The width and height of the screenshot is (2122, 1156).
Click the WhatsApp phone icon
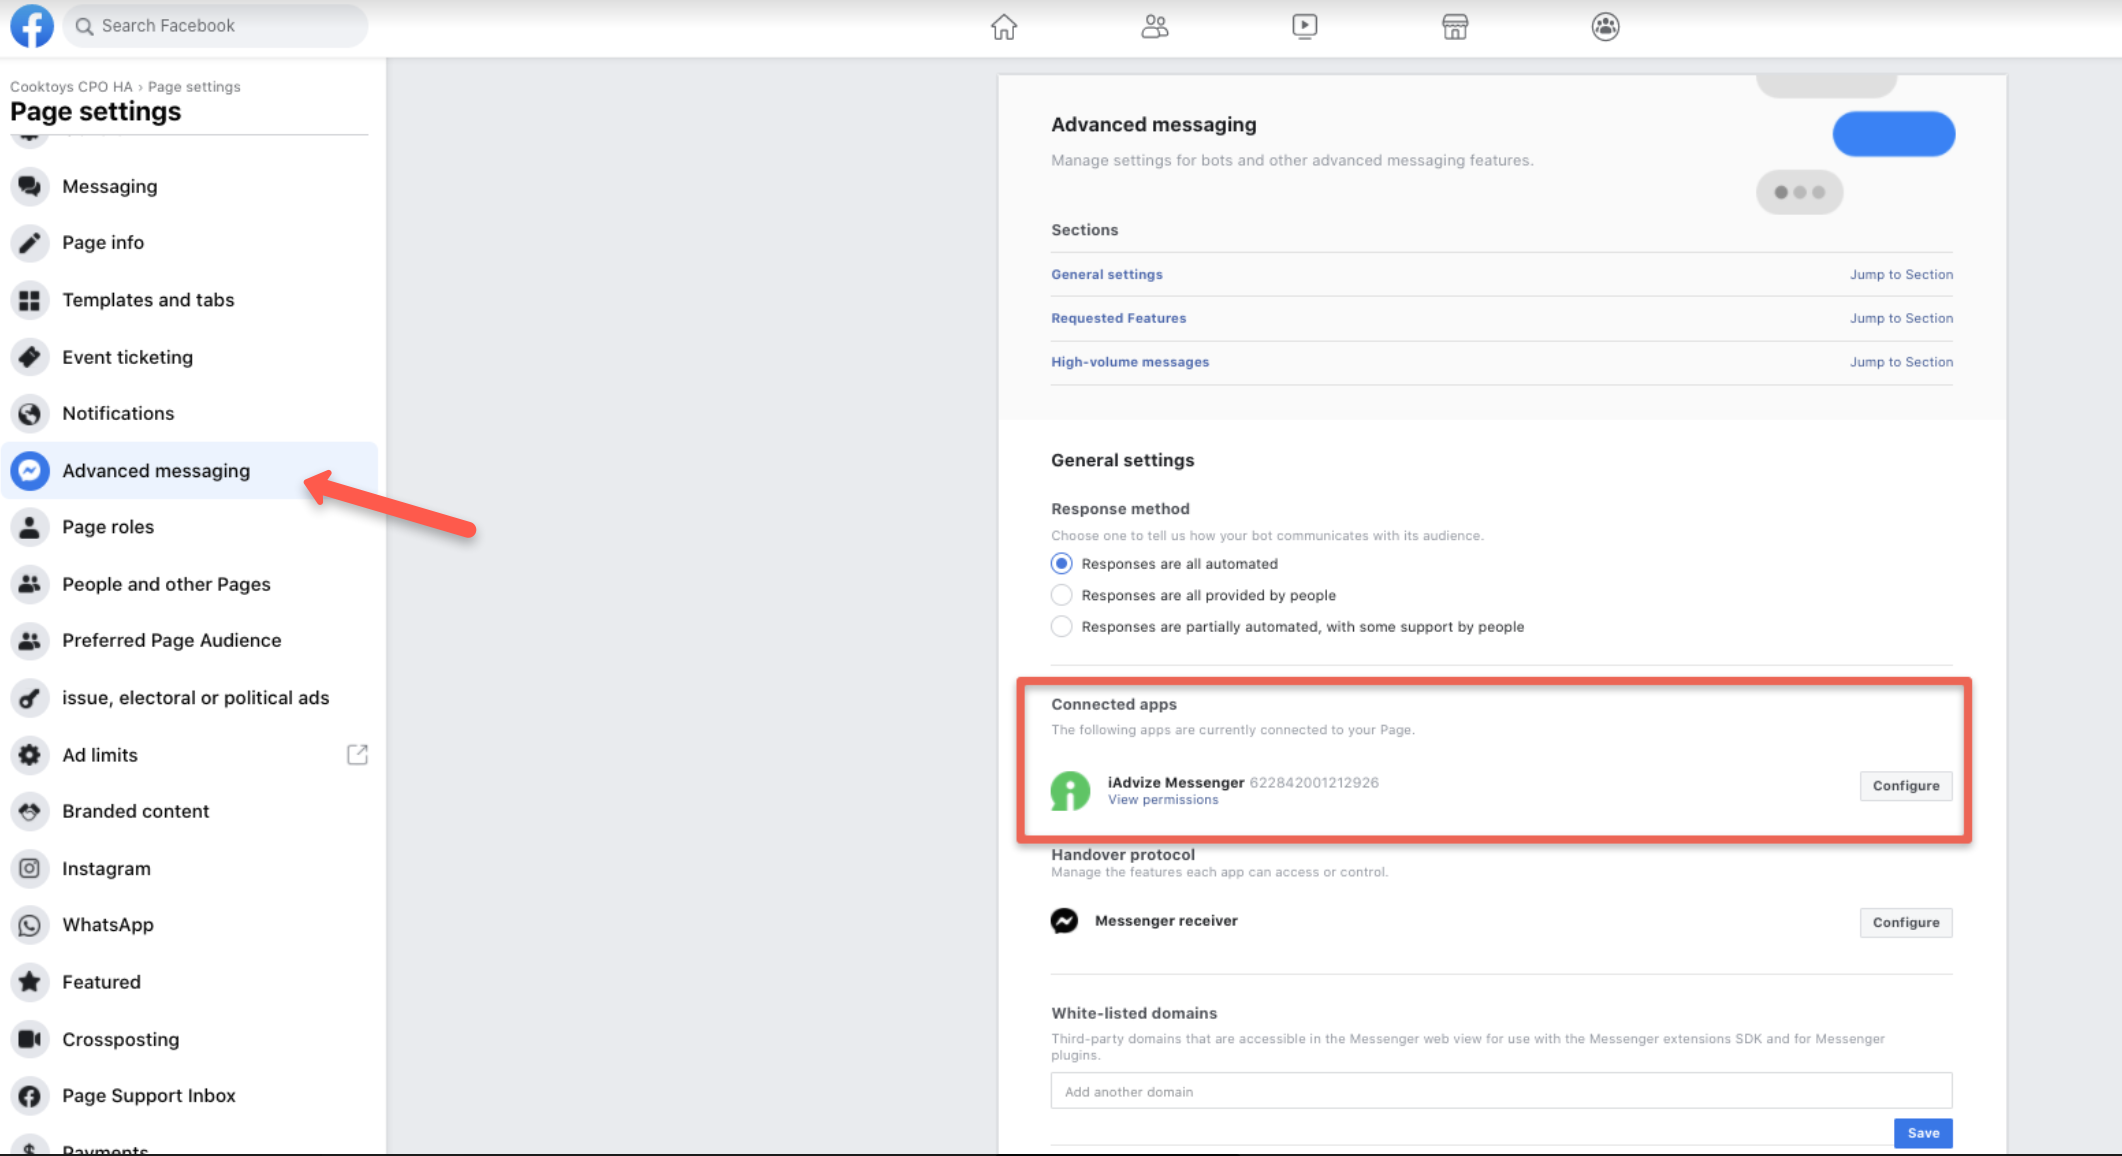click(30, 925)
